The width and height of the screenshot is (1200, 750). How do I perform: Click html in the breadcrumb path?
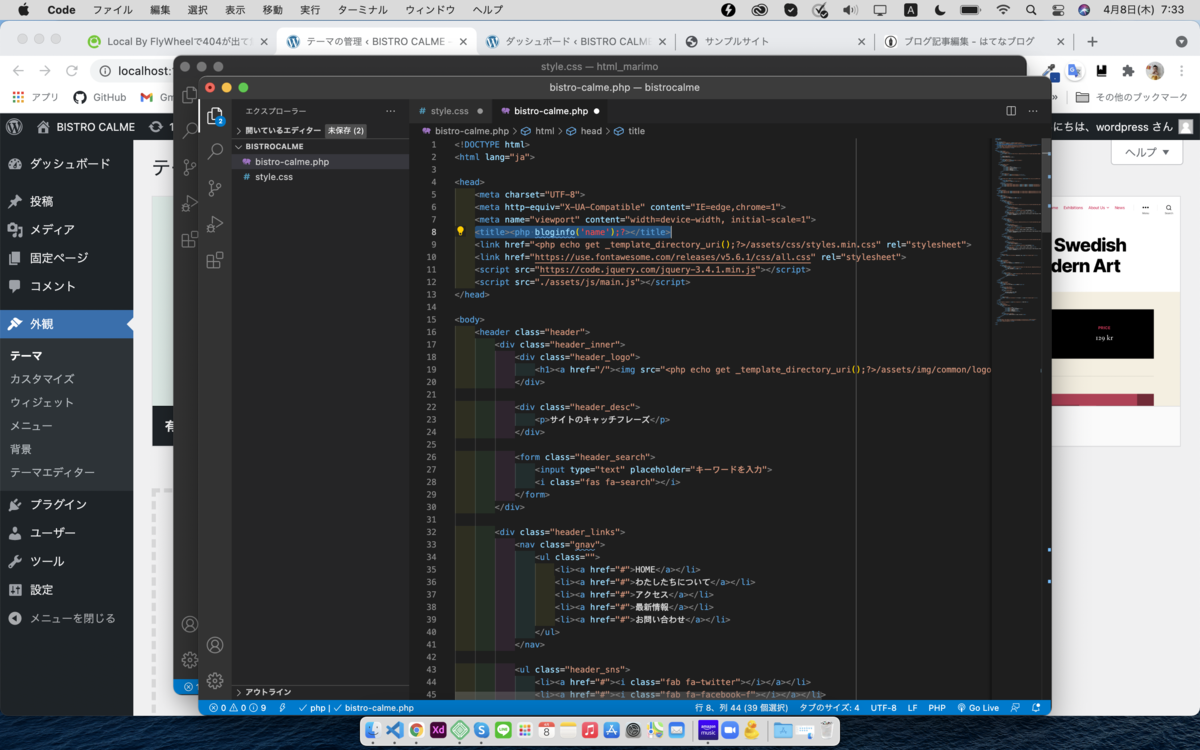pyautogui.click(x=544, y=131)
